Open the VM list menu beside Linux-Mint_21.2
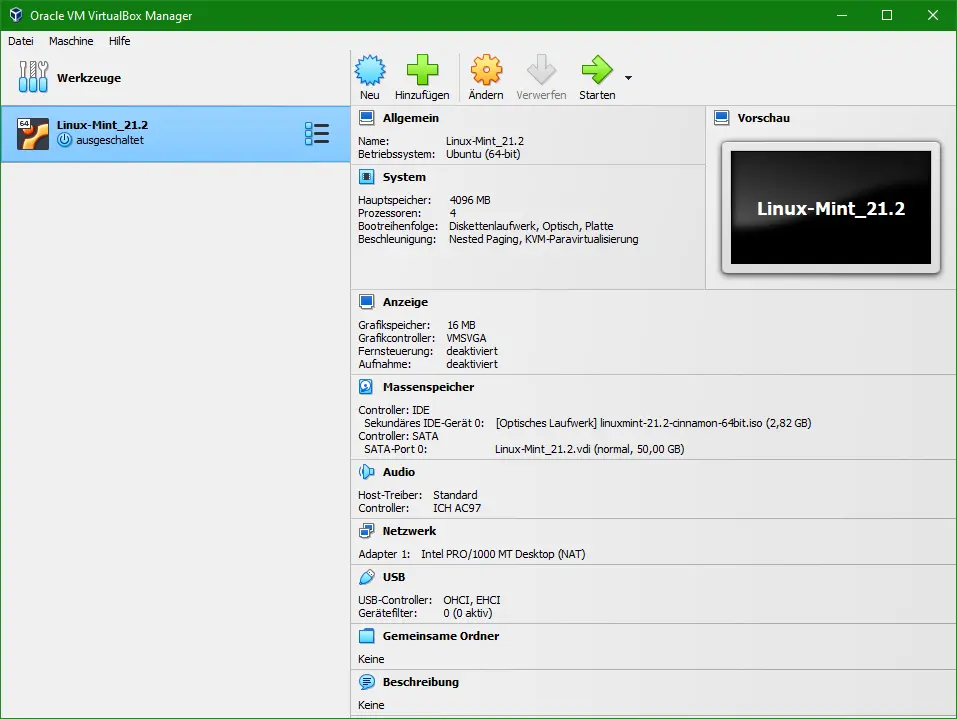Viewport: 957px width, 719px height. pyautogui.click(x=317, y=132)
